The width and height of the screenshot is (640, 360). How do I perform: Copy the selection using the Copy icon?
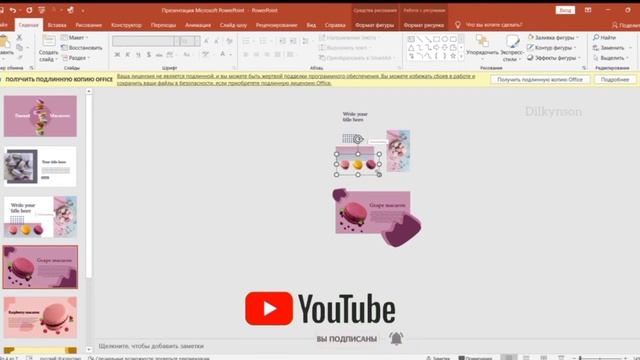click(x=19, y=48)
